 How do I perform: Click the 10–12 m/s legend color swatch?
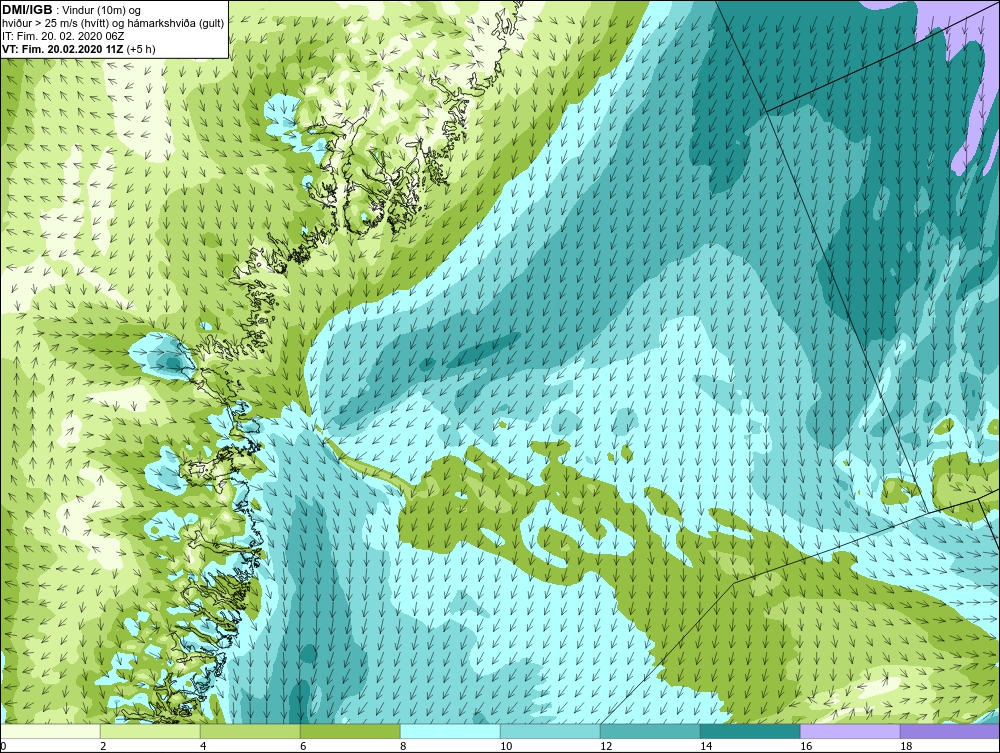tap(550, 731)
